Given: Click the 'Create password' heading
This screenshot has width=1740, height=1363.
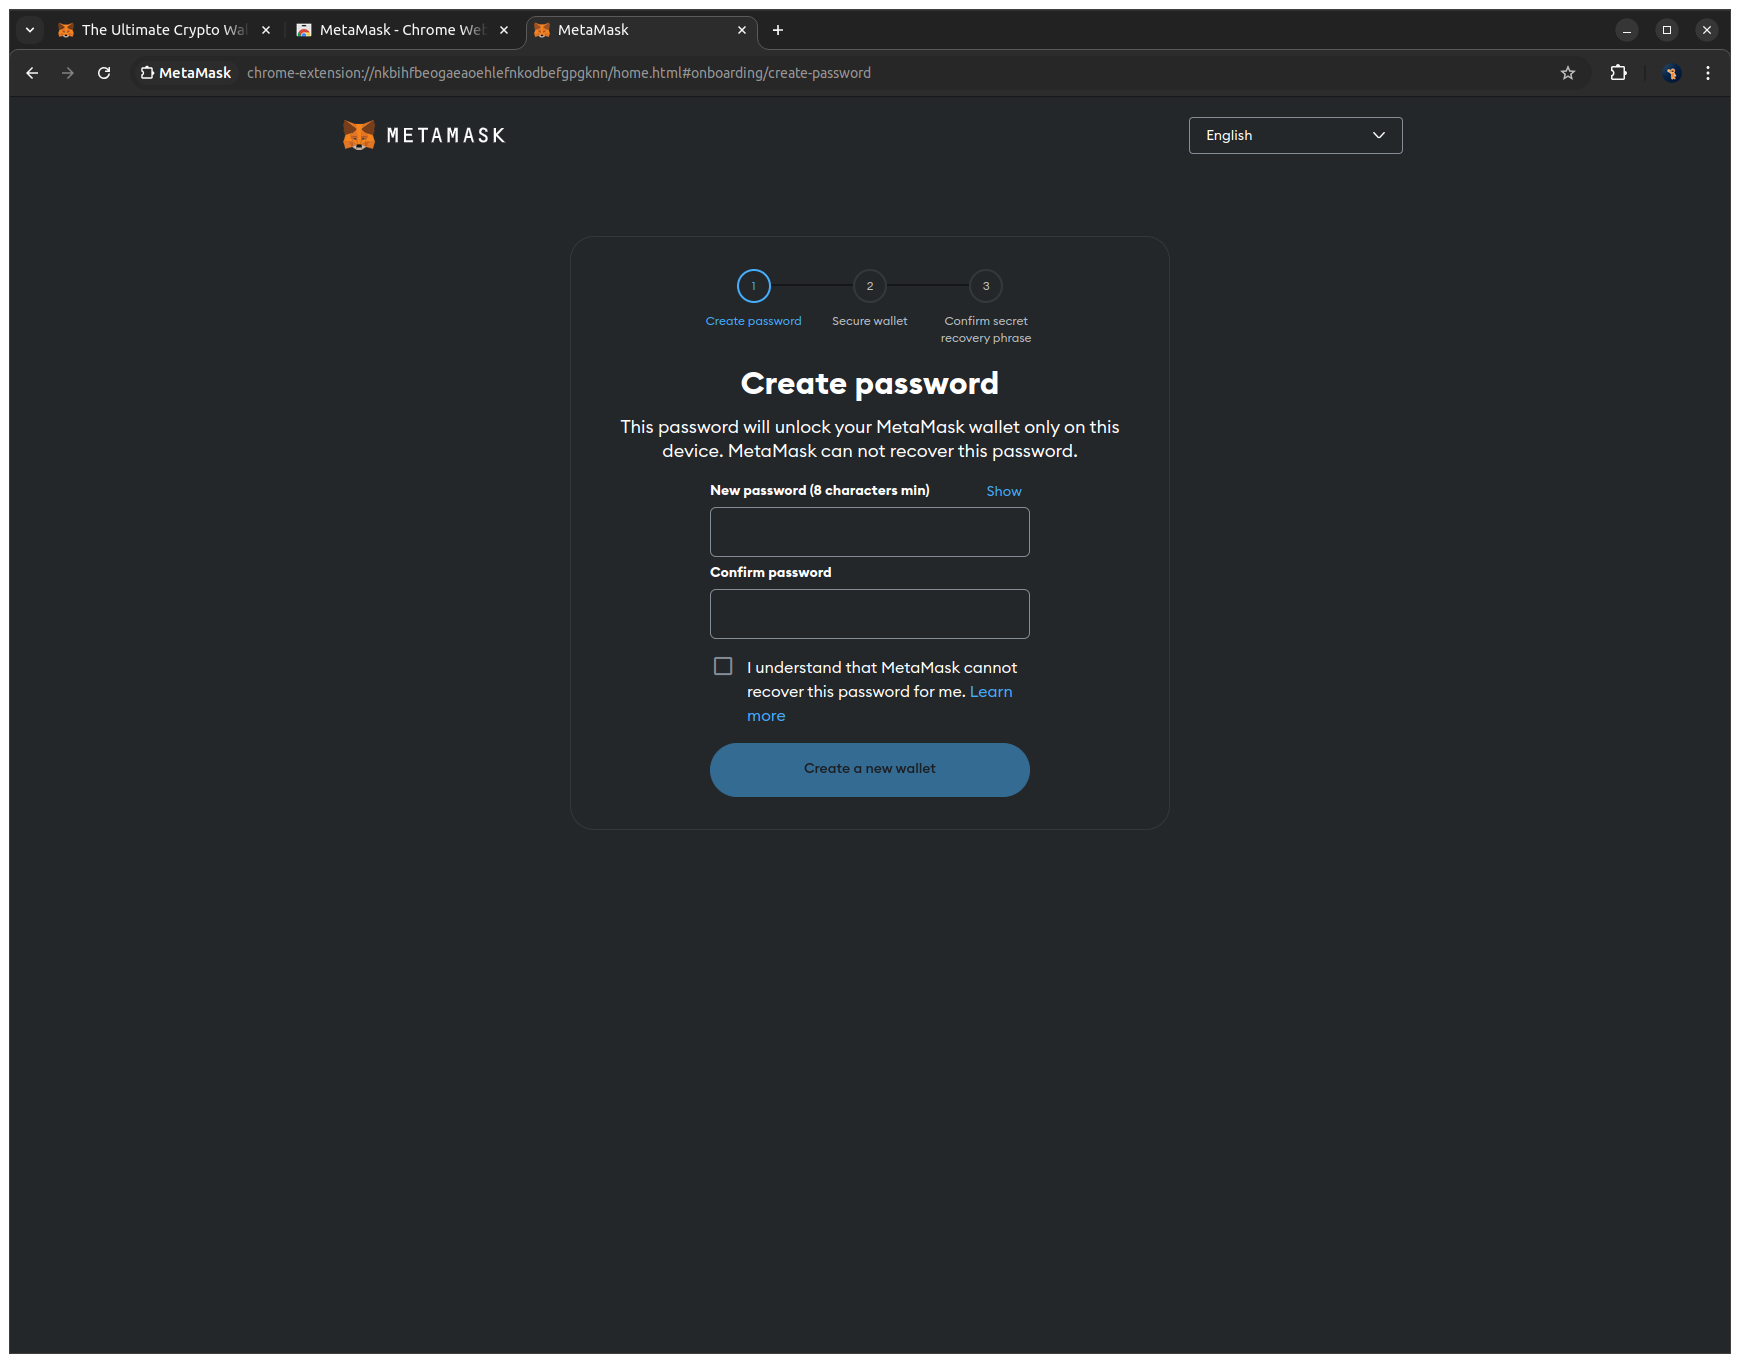Looking at the screenshot, I should (x=870, y=383).
